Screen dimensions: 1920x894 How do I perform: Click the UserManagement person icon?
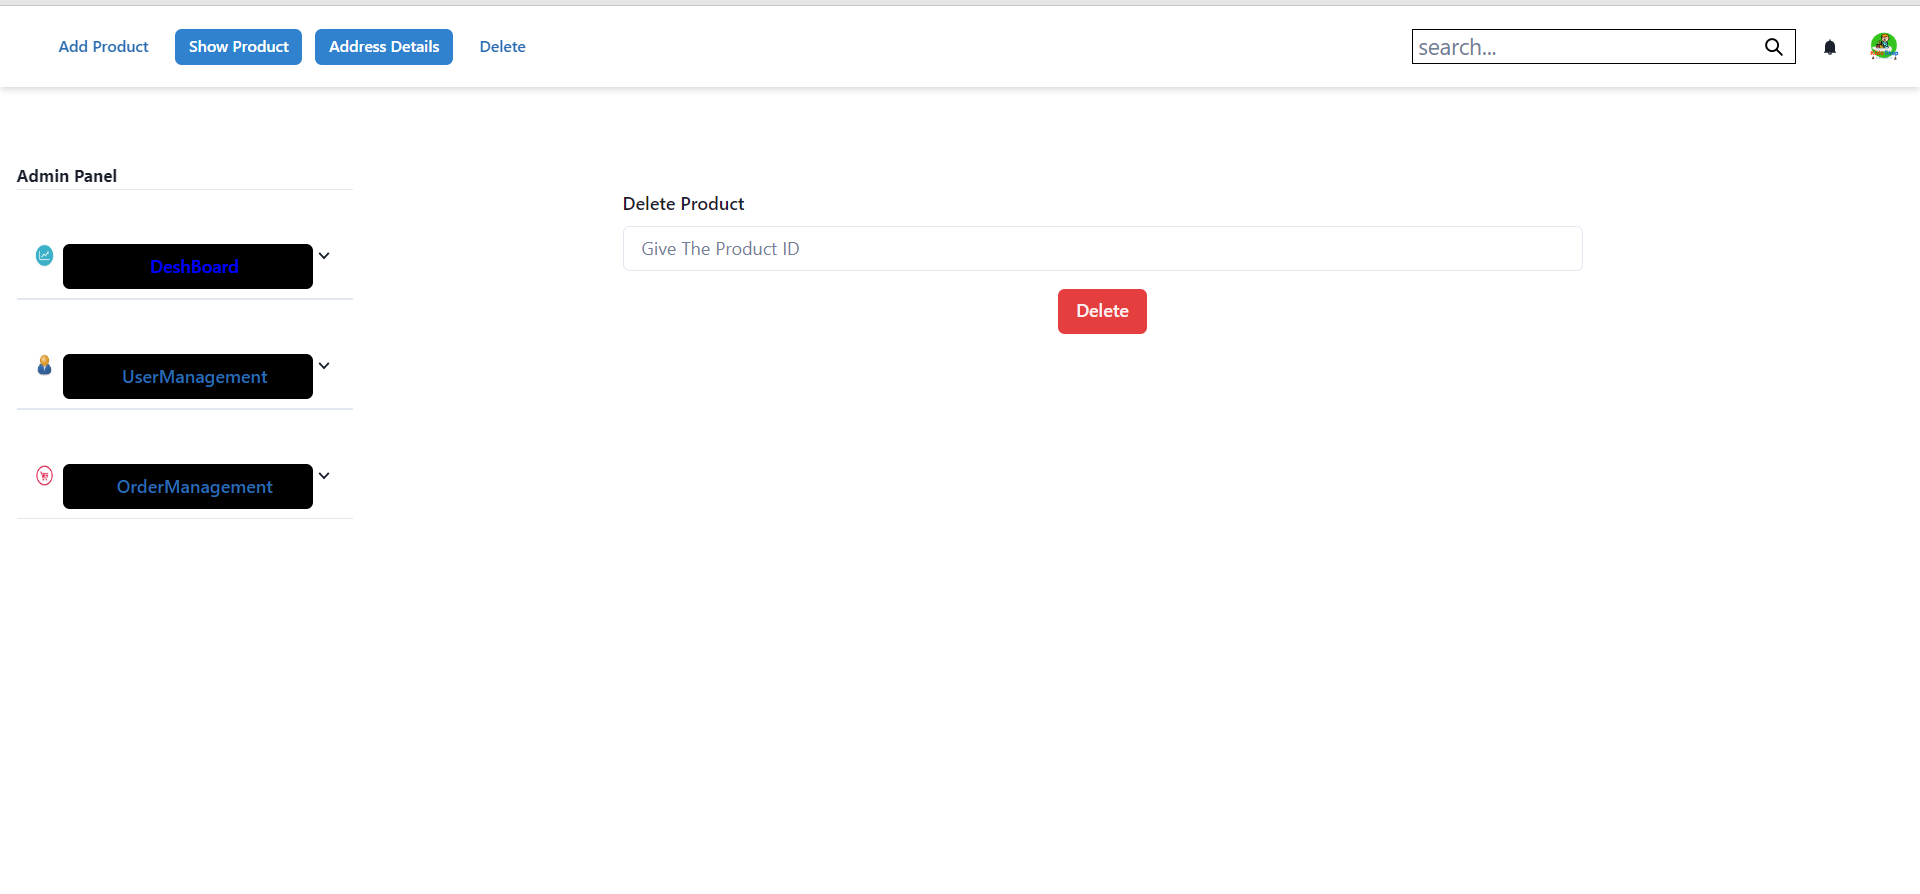pyautogui.click(x=44, y=365)
